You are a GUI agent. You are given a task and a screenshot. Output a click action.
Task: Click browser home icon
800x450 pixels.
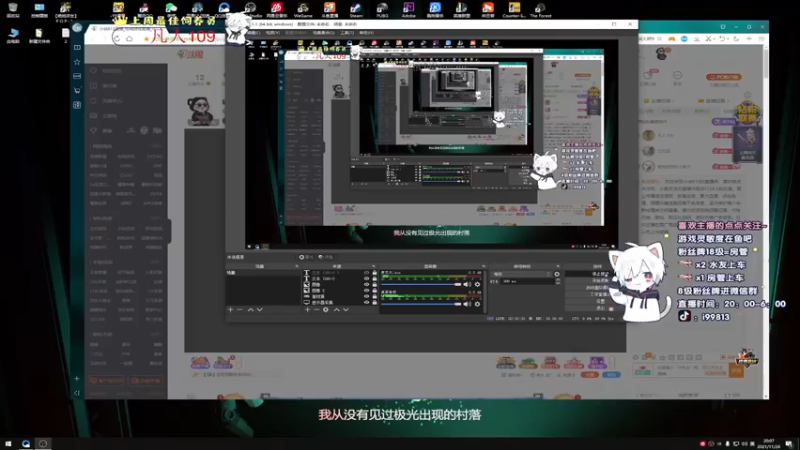click(130, 39)
